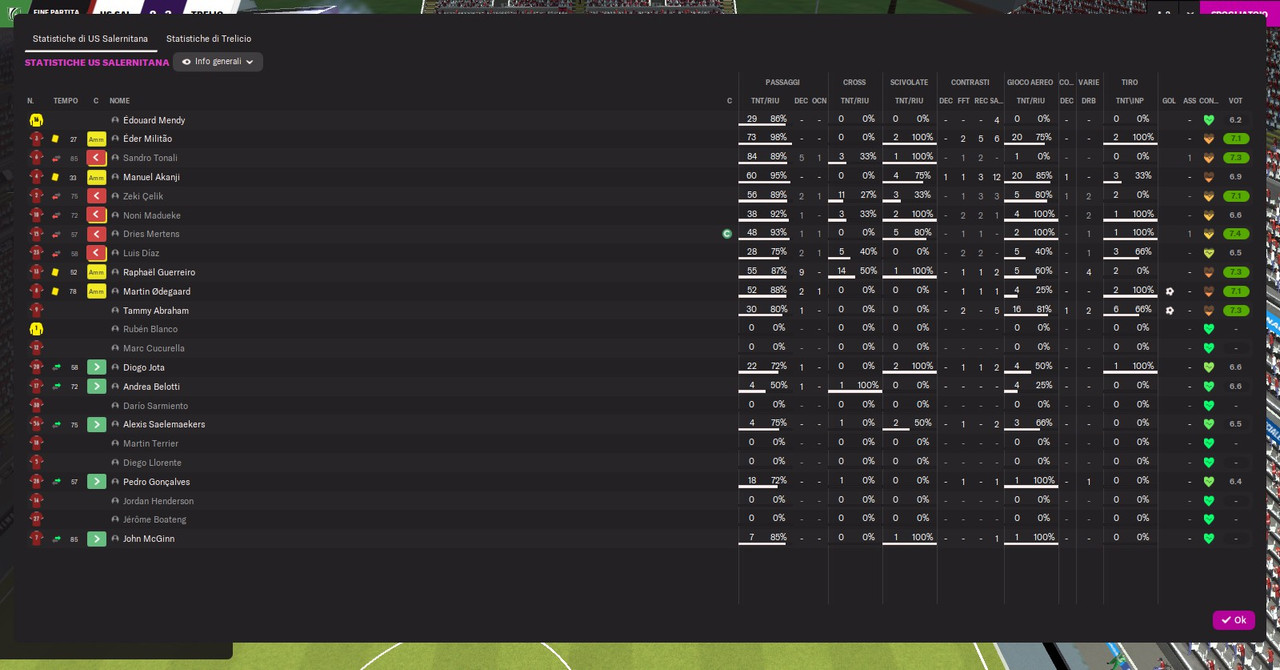Viewport: 1280px width, 670px height.
Task: Expand the Info generali view dropdown
Action: coord(218,62)
